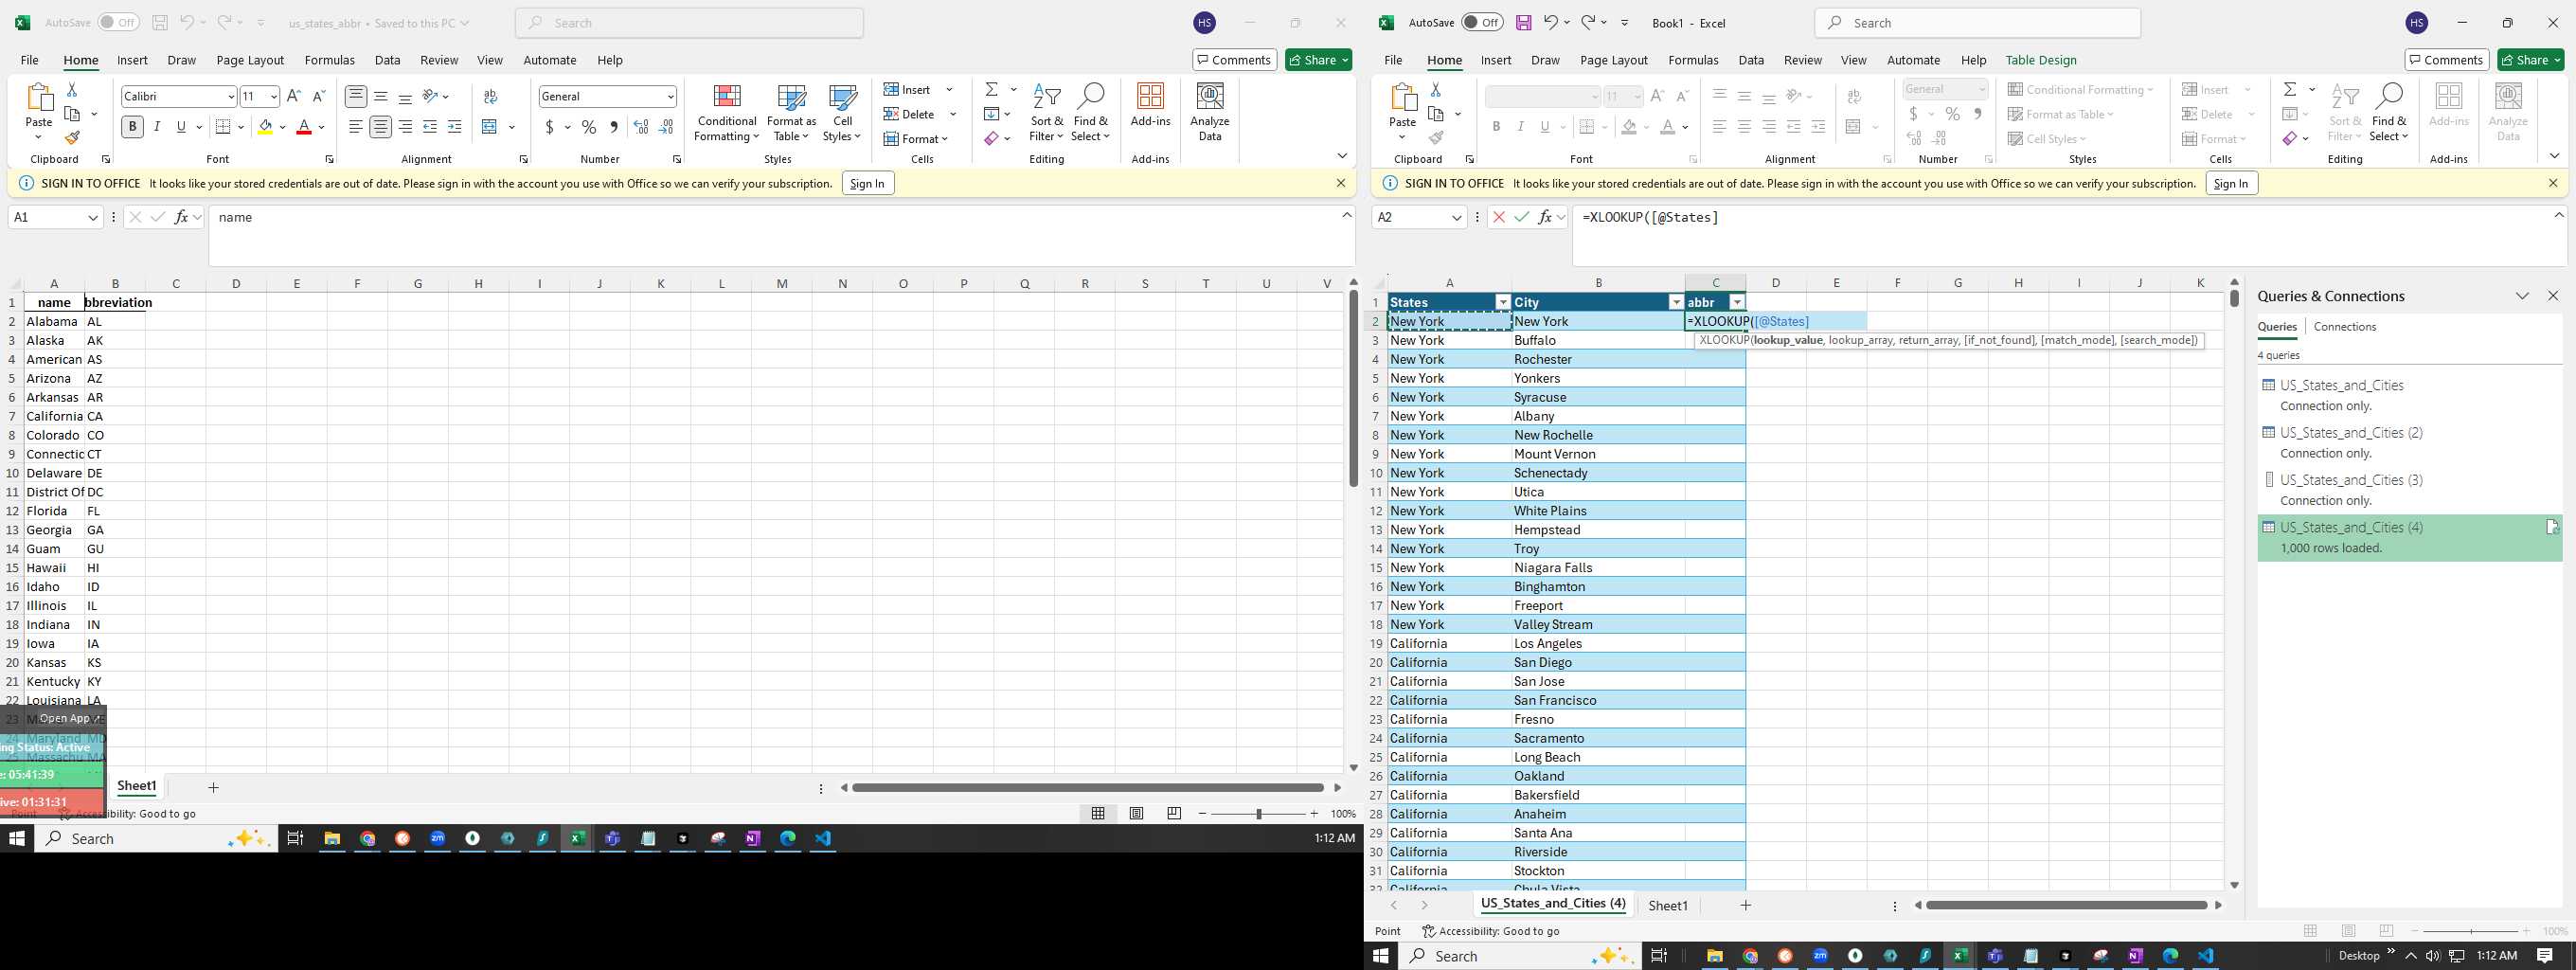Switch to Page Break Preview in left window
This screenshot has width=2576, height=970.
[x=1174, y=813]
